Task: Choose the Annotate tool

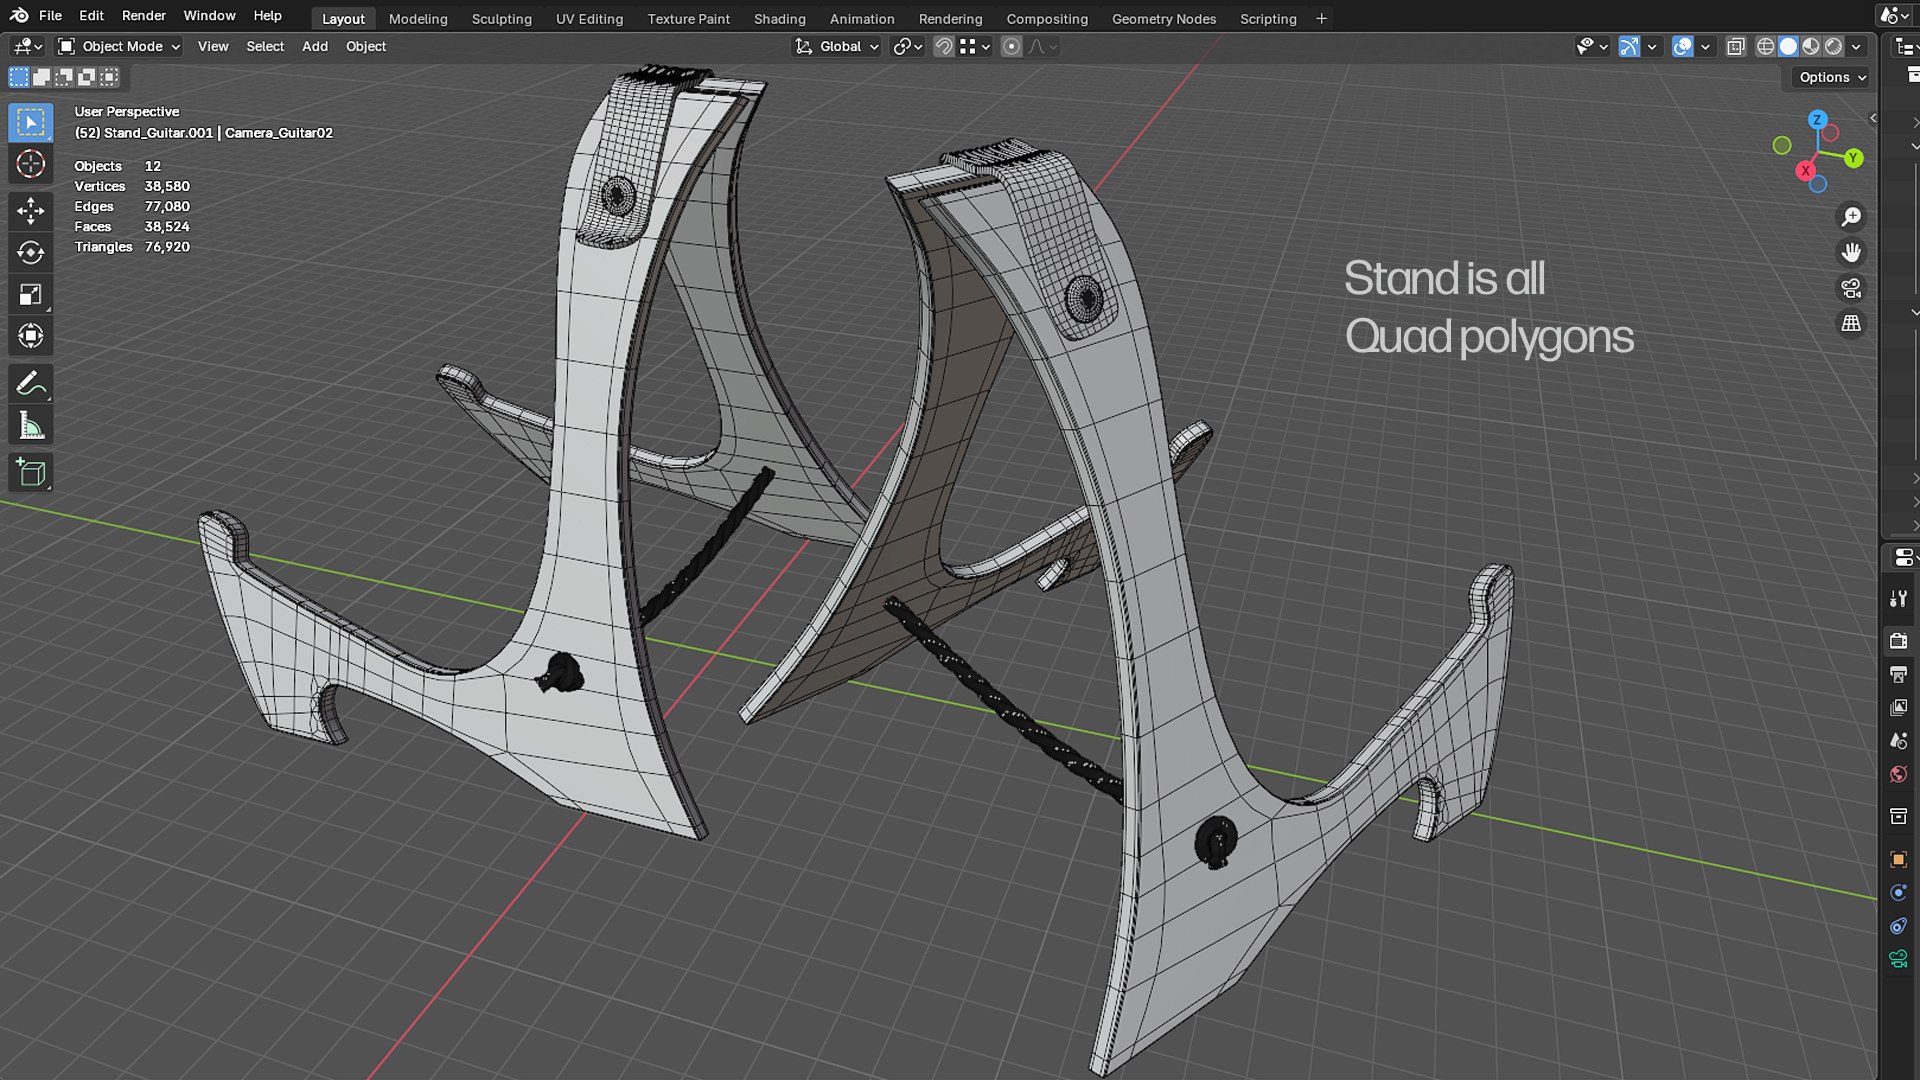Action: 31,384
